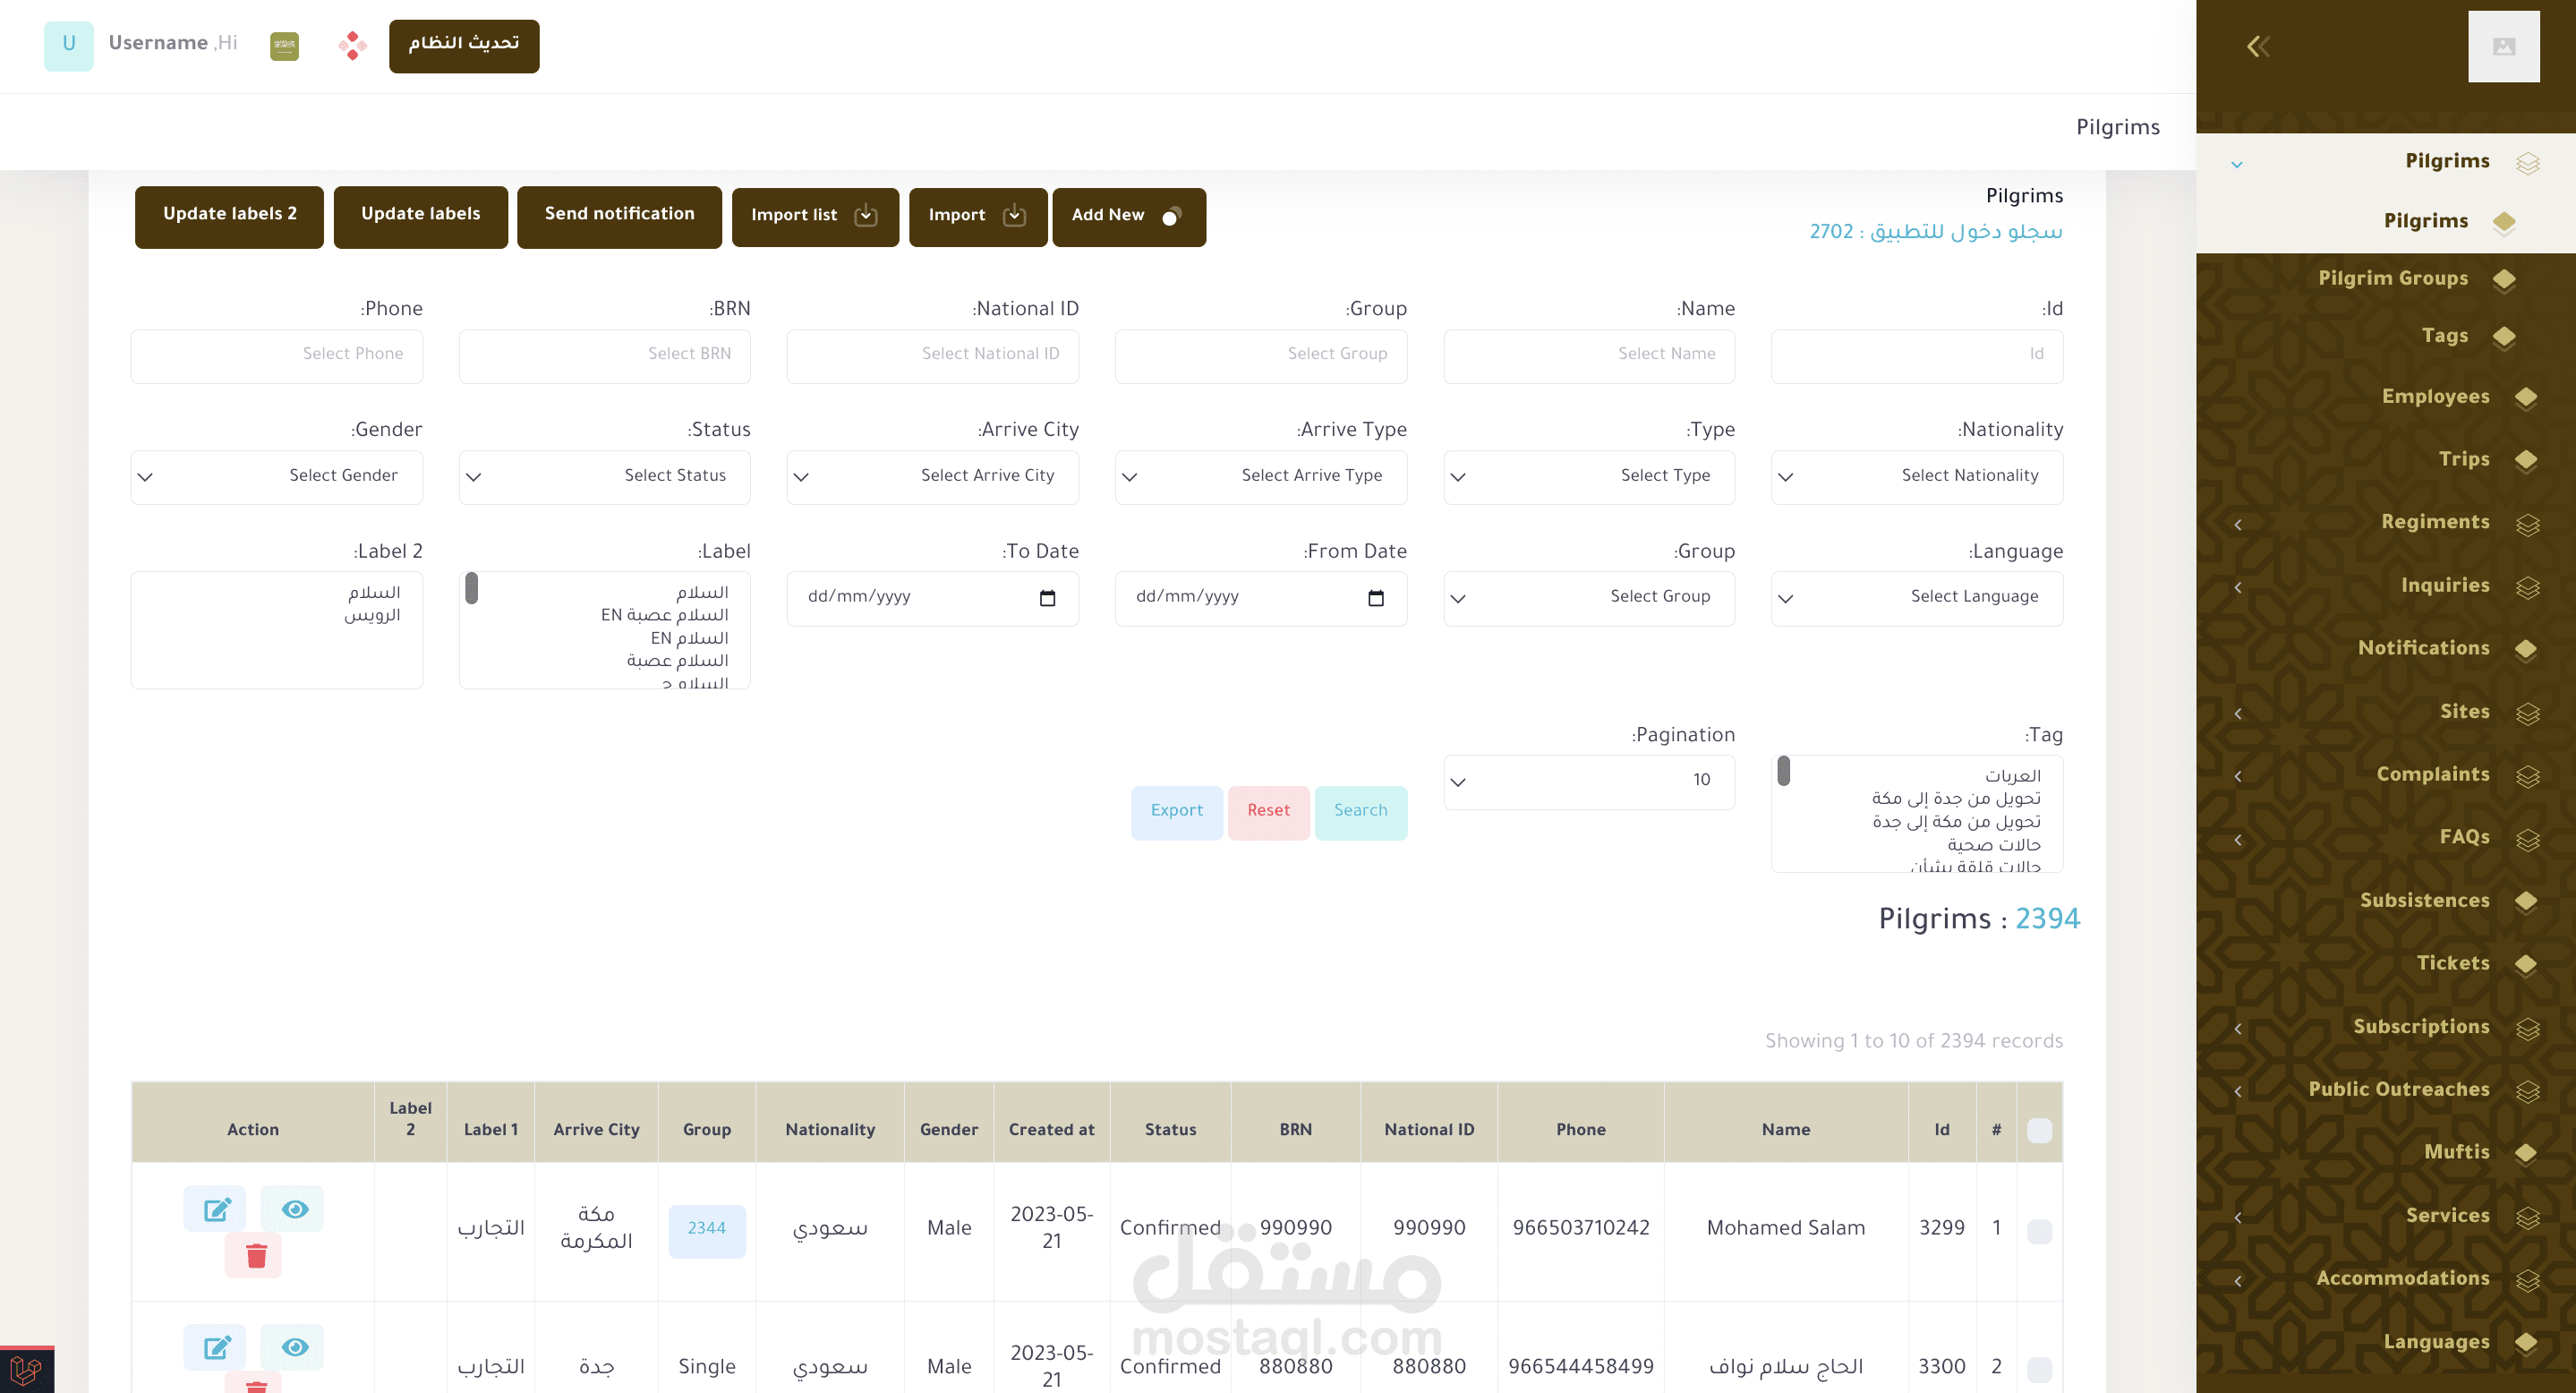This screenshot has height=1393, width=2576.
Task: Click the edit icon for Mohamed Salam
Action: (216, 1209)
